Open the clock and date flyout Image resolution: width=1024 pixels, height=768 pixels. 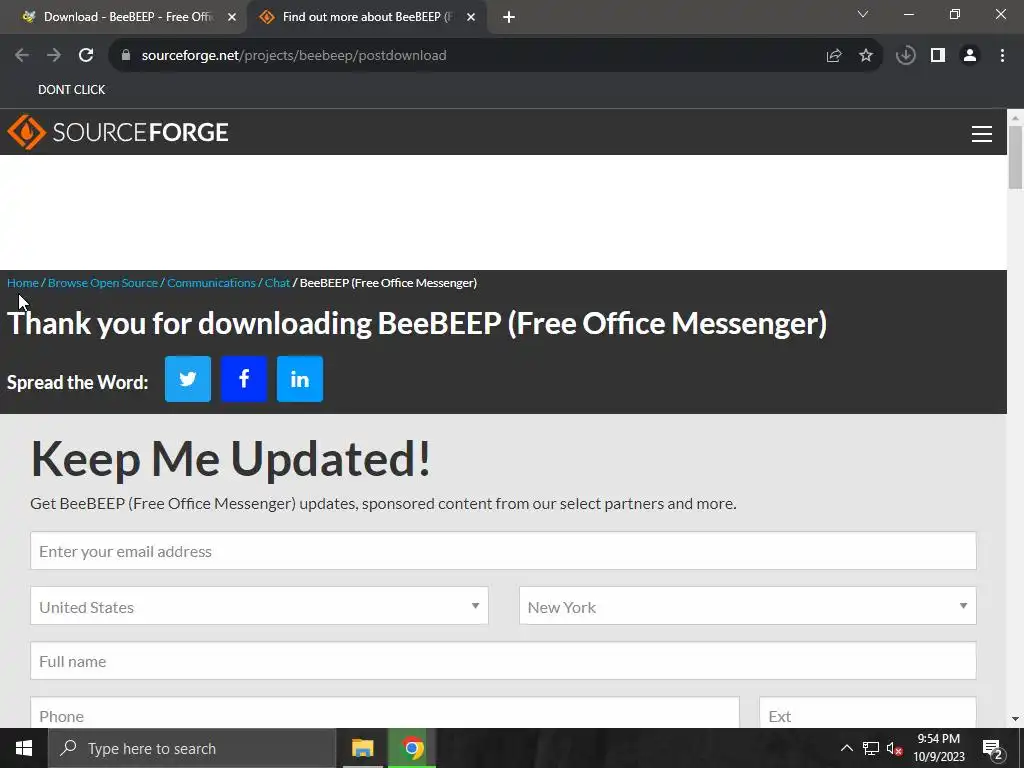[938, 748]
